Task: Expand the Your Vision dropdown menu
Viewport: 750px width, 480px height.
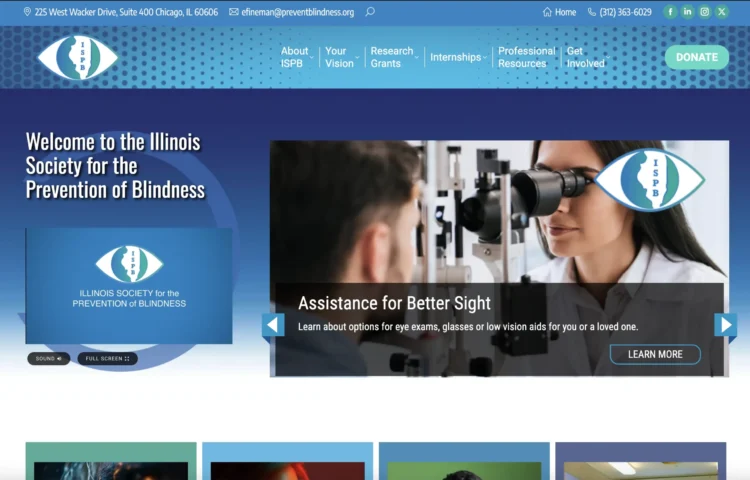Action: 339,57
